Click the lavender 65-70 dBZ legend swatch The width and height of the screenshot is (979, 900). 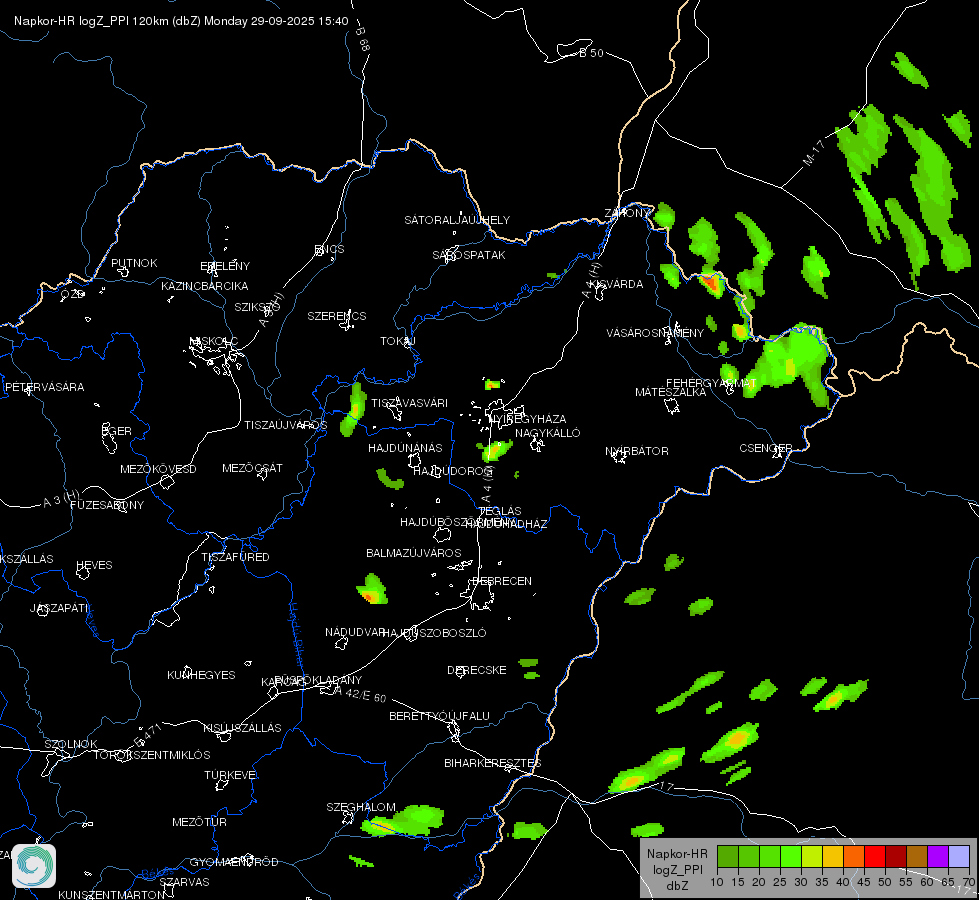pyautogui.click(x=959, y=857)
